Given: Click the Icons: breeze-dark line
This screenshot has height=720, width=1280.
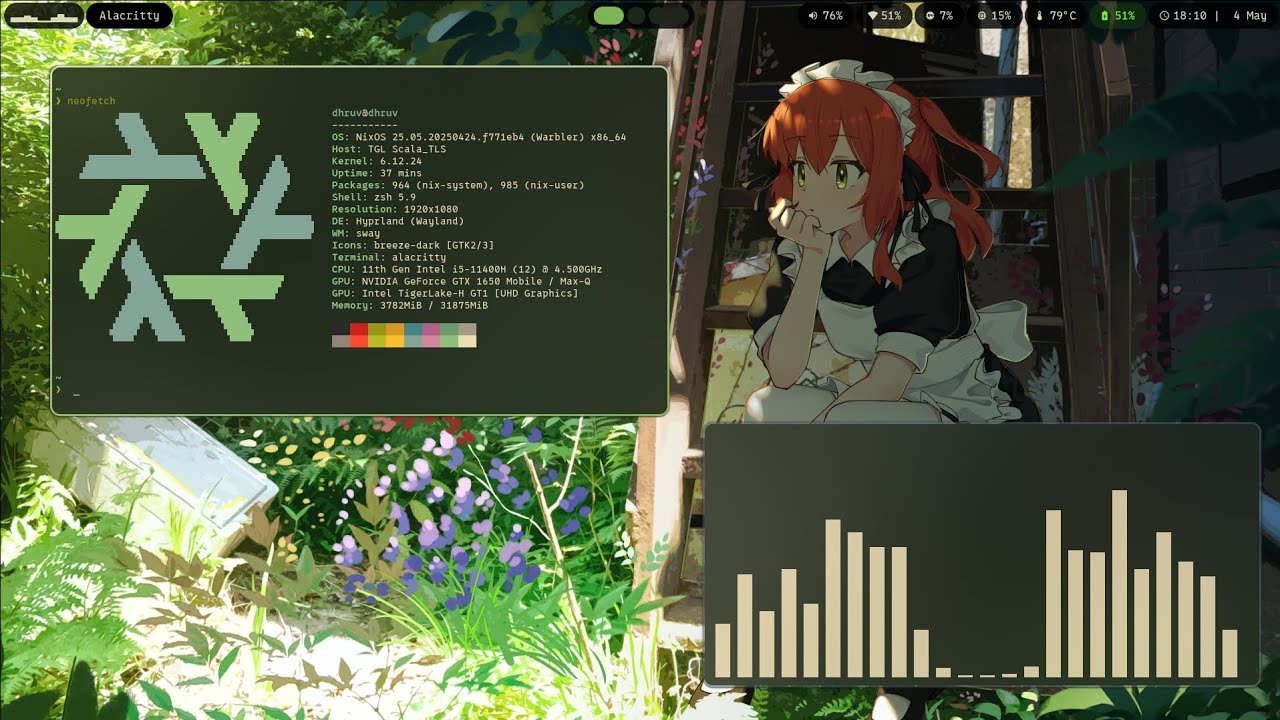Looking at the screenshot, I should point(413,245).
